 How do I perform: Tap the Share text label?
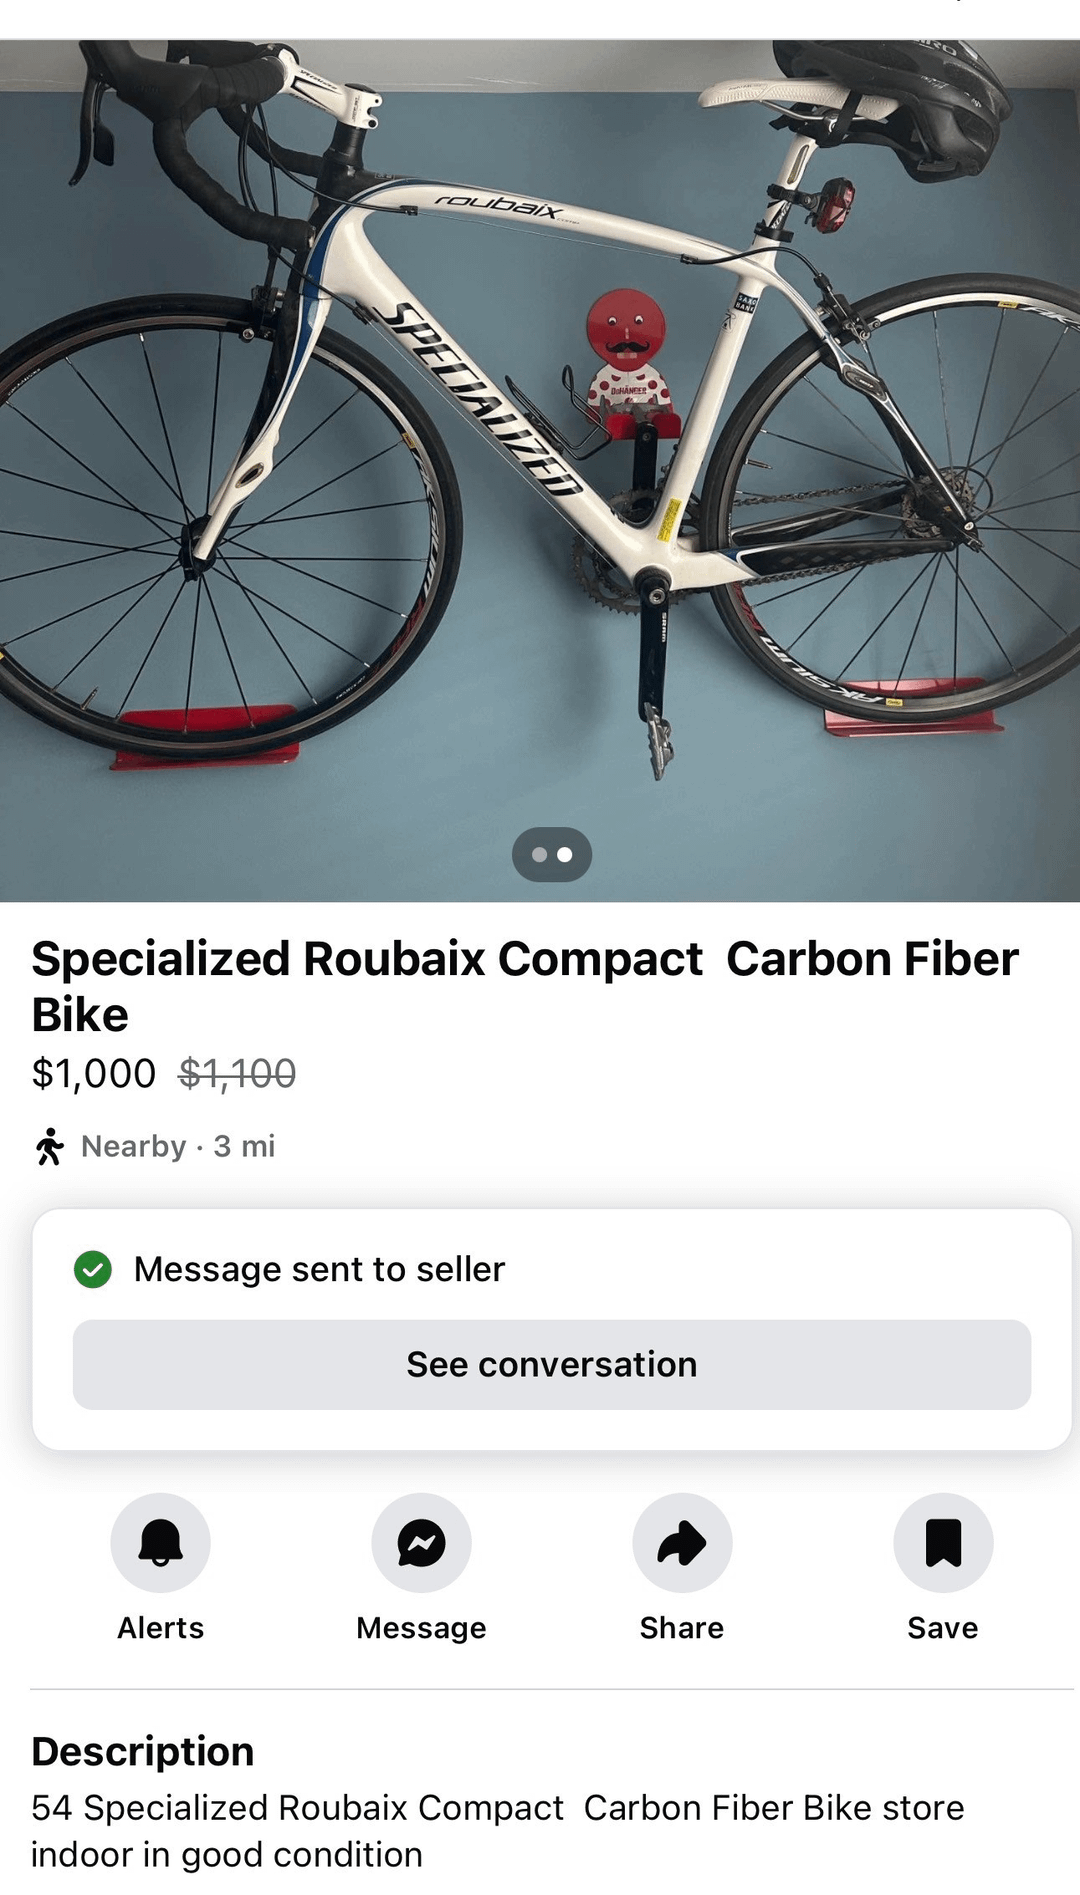tap(682, 1628)
